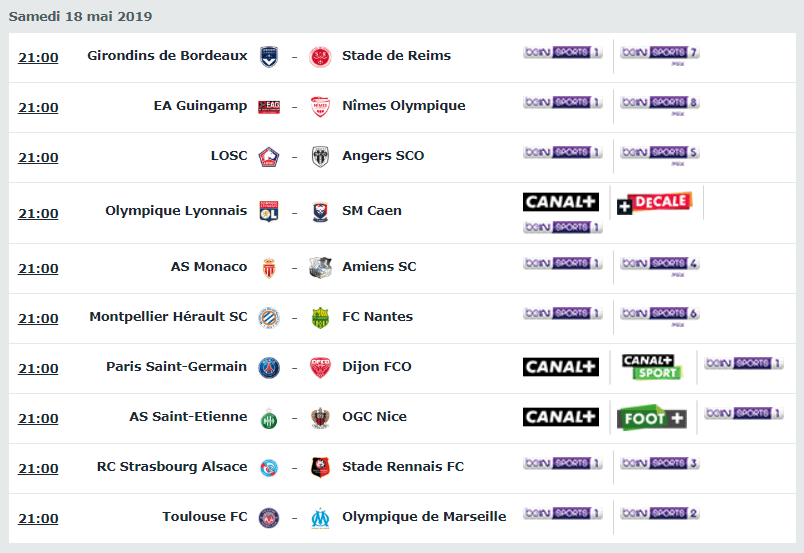Select the CANAL+ SPORT channel logo

[x=652, y=367]
